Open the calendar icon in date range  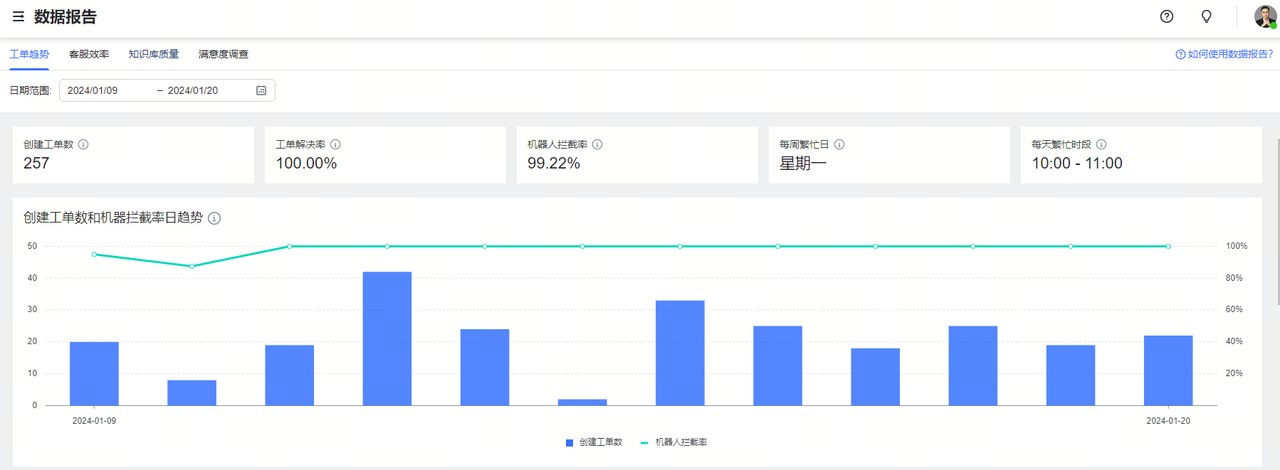pyautogui.click(x=261, y=91)
